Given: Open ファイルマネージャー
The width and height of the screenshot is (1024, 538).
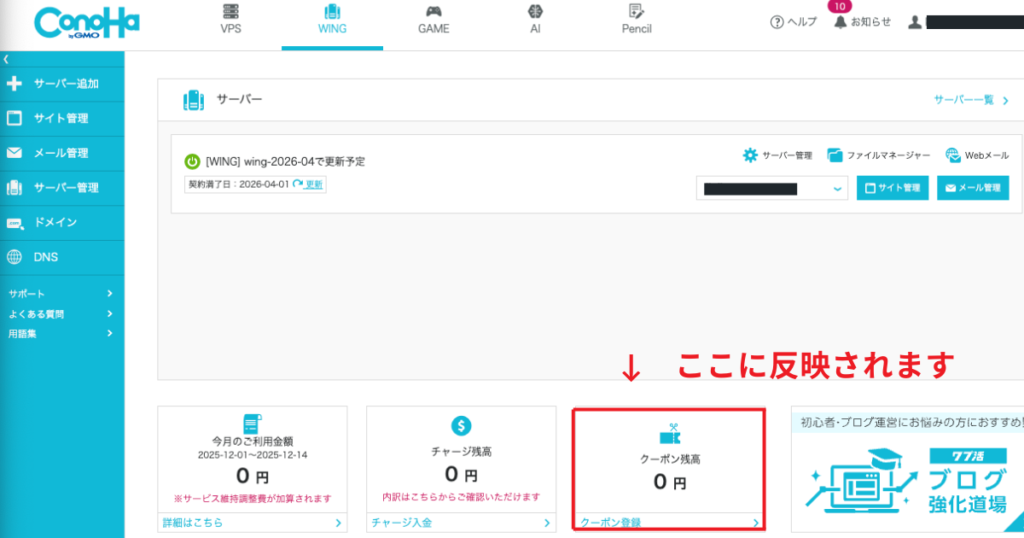Looking at the screenshot, I should pos(878,155).
